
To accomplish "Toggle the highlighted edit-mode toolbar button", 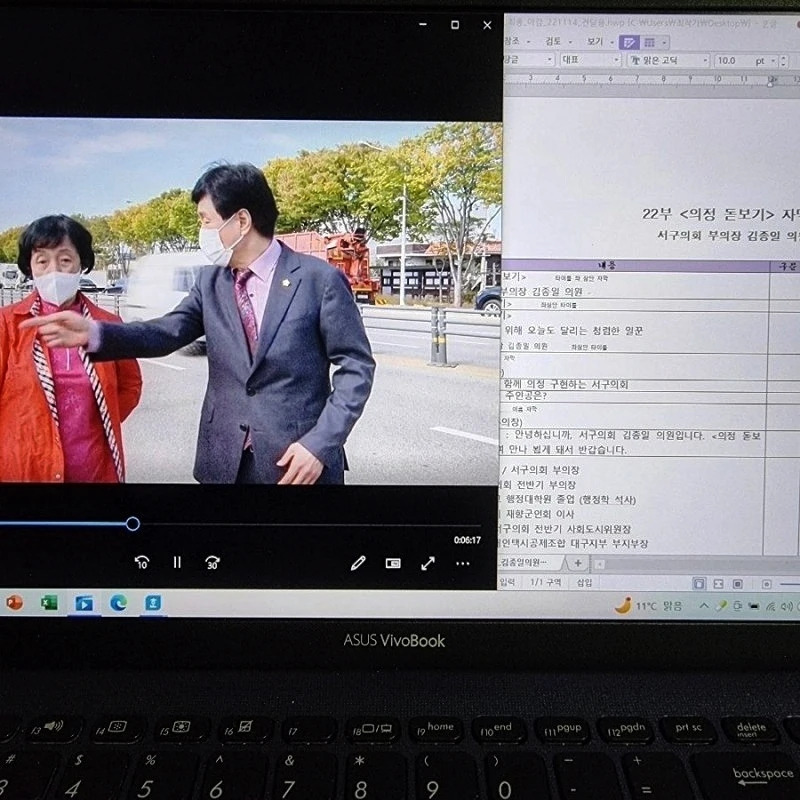I will (629, 42).
